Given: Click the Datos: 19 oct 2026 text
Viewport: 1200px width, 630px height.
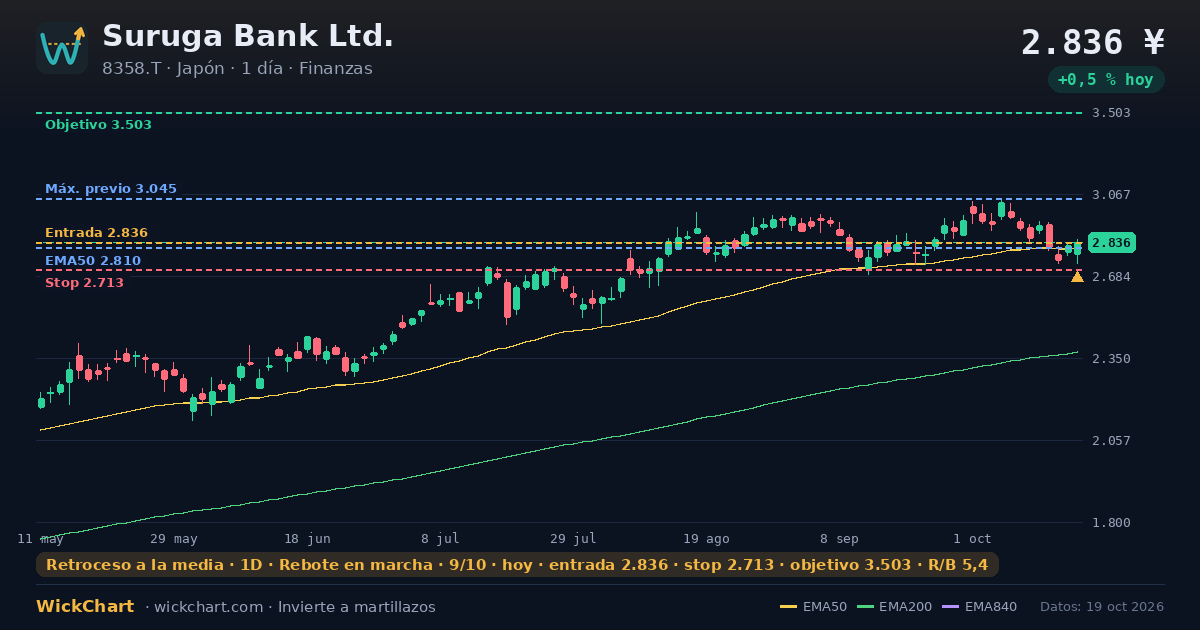Looking at the screenshot, I should pyautogui.click(x=1102, y=607).
